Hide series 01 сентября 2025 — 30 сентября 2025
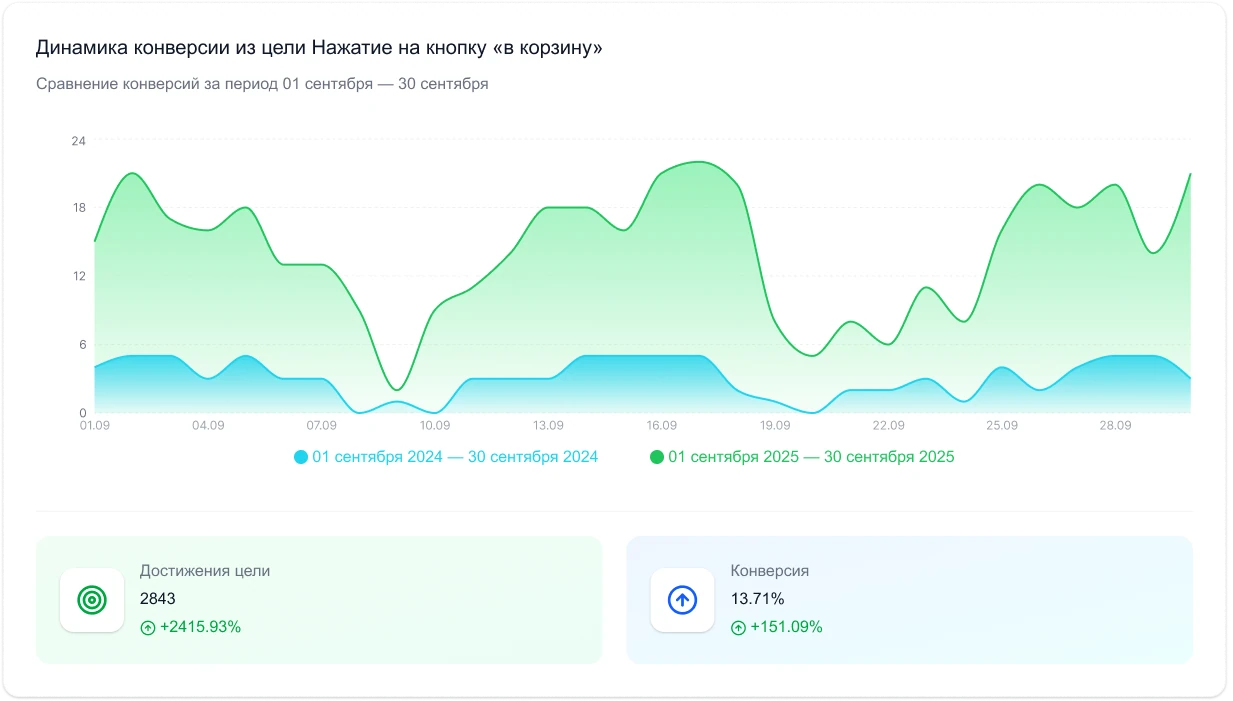 coord(811,457)
